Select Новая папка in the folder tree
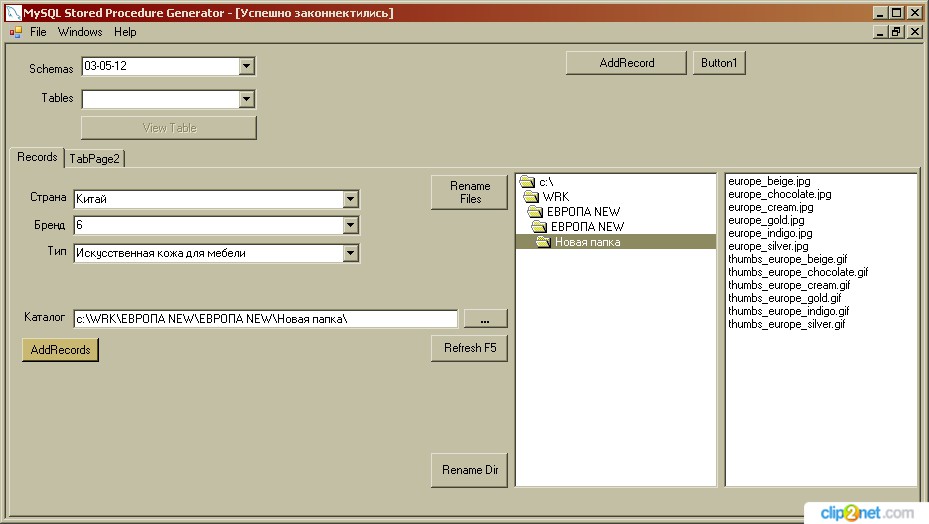929x524 pixels. coord(587,242)
